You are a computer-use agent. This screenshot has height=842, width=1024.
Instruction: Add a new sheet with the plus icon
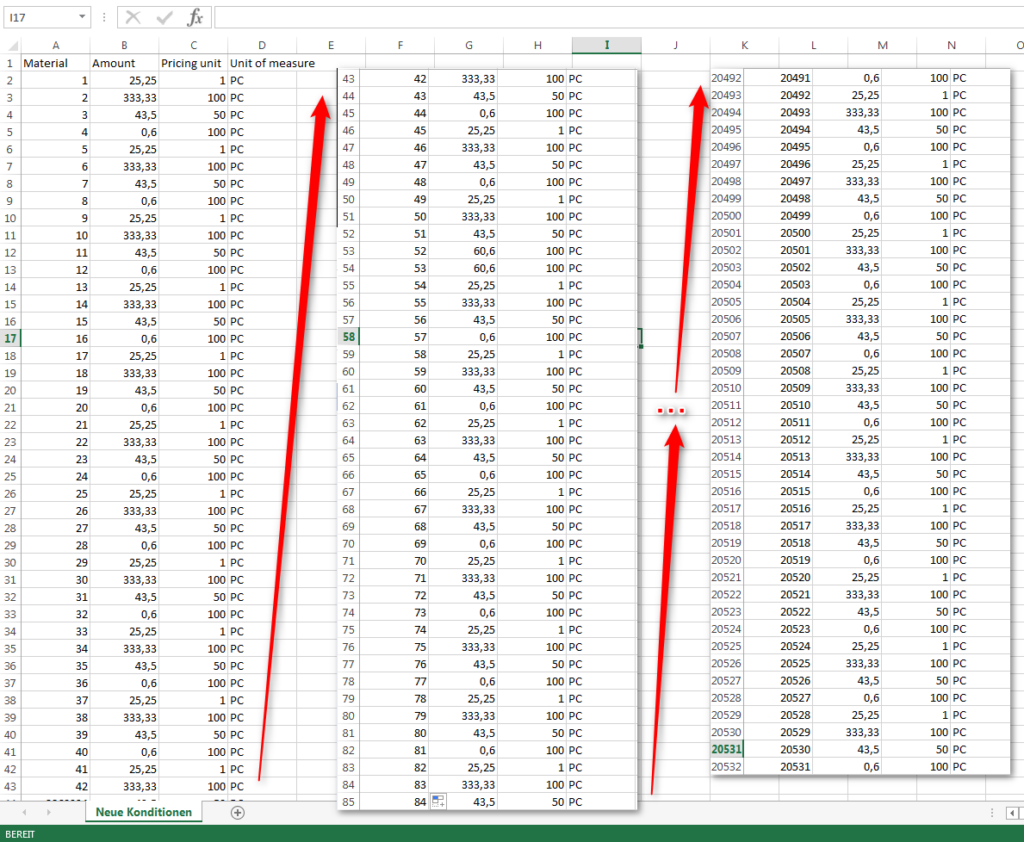238,813
